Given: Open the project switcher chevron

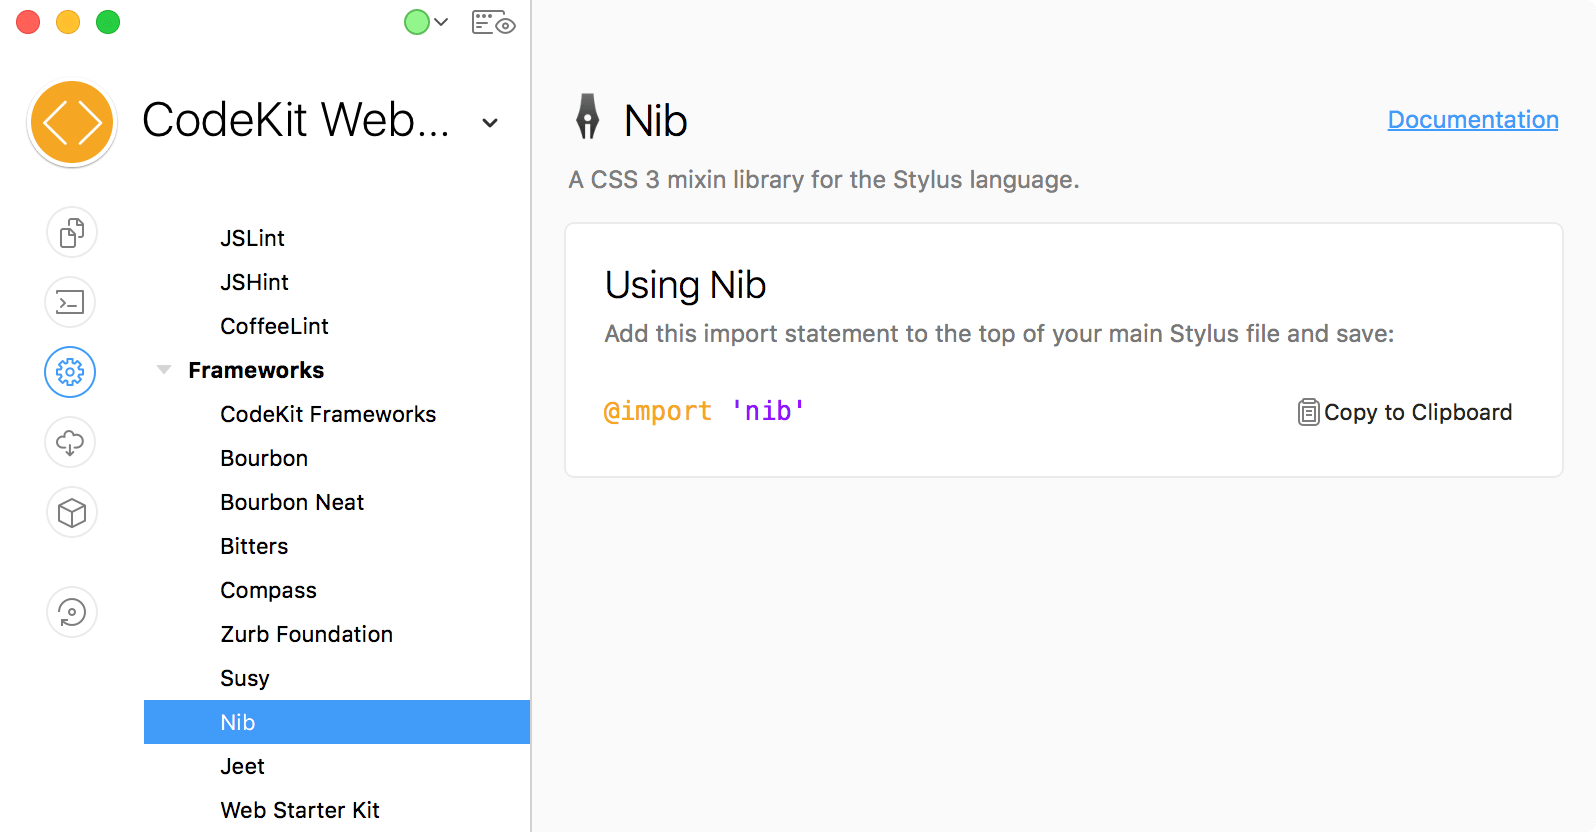Looking at the screenshot, I should point(490,123).
